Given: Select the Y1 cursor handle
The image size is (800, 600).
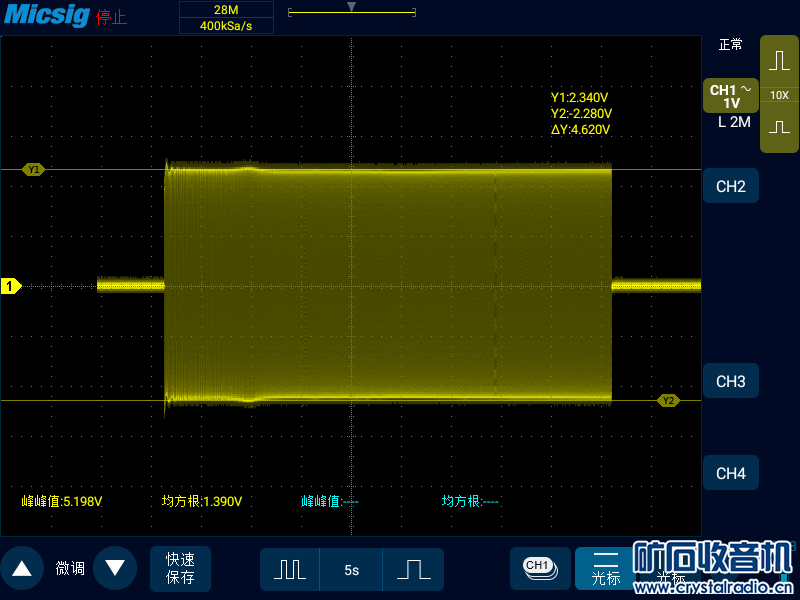Looking at the screenshot, I should pyautogui.click(x=34, y=170).
